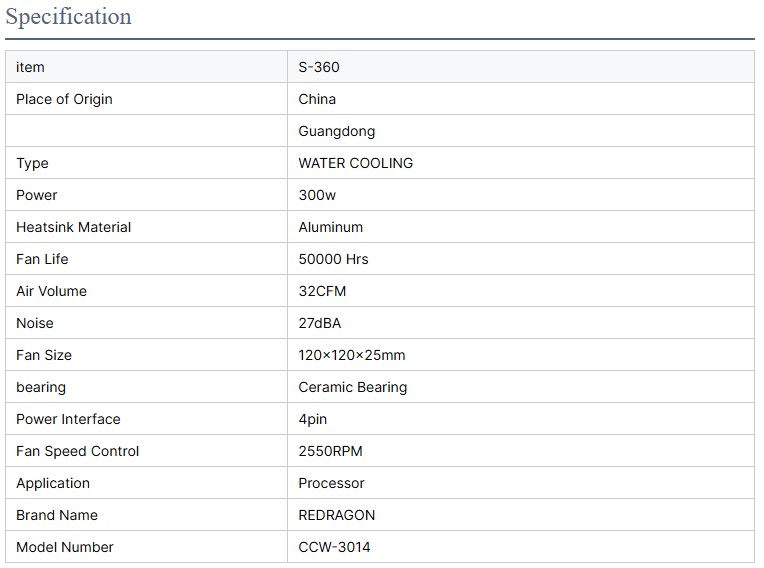Click the Ceramic Bearing value
The width and height of the screenshot is (764, 568).
(x=352, y=387)
